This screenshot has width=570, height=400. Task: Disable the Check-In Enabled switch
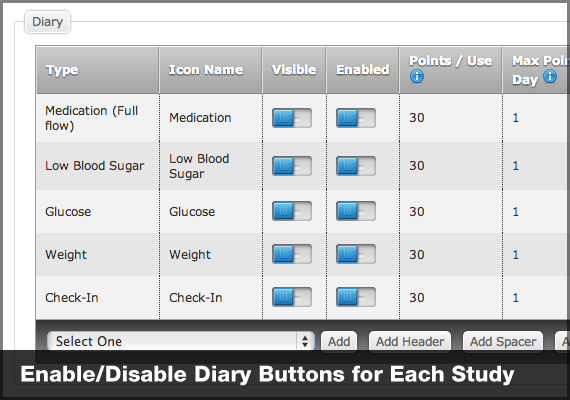pyautogui.click(x=356, y=297)
